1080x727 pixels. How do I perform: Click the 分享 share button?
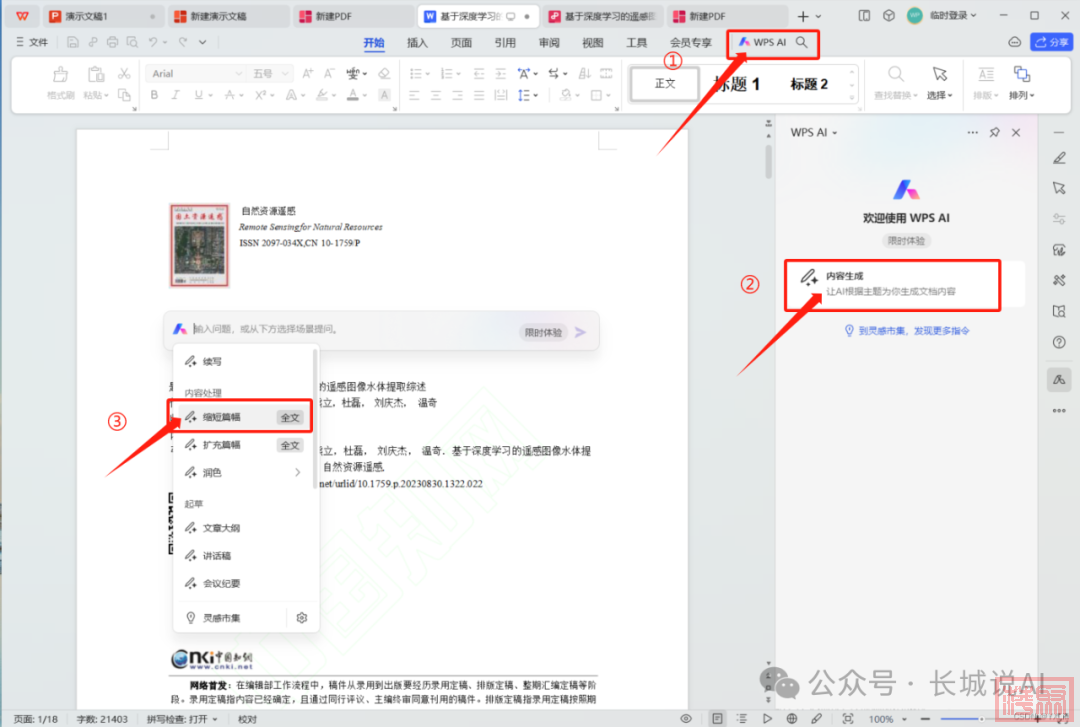coord(1051,42)
